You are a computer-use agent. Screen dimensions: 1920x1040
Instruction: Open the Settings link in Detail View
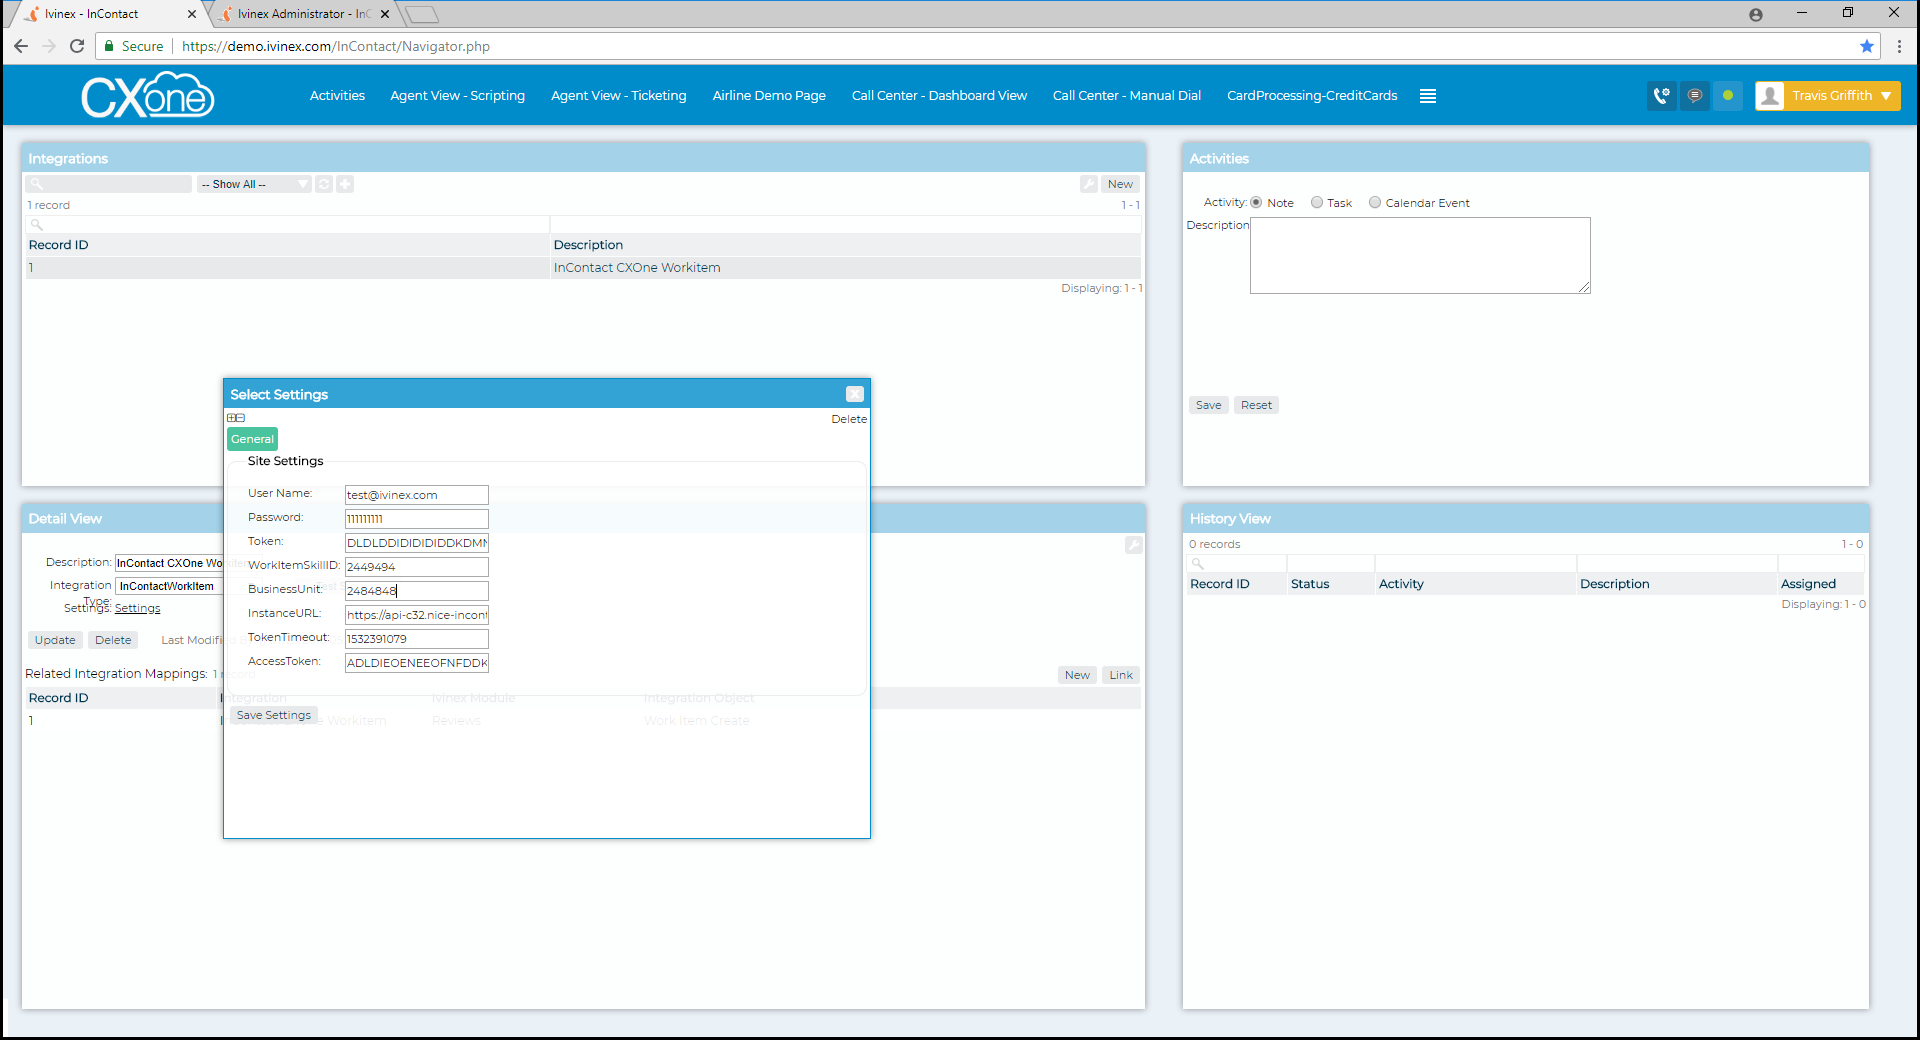tap(137, 608)
